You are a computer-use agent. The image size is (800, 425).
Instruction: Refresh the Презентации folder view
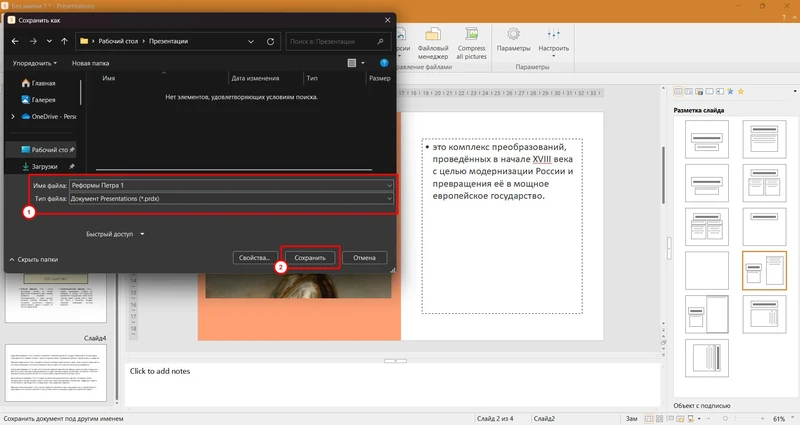click(270, 41)
